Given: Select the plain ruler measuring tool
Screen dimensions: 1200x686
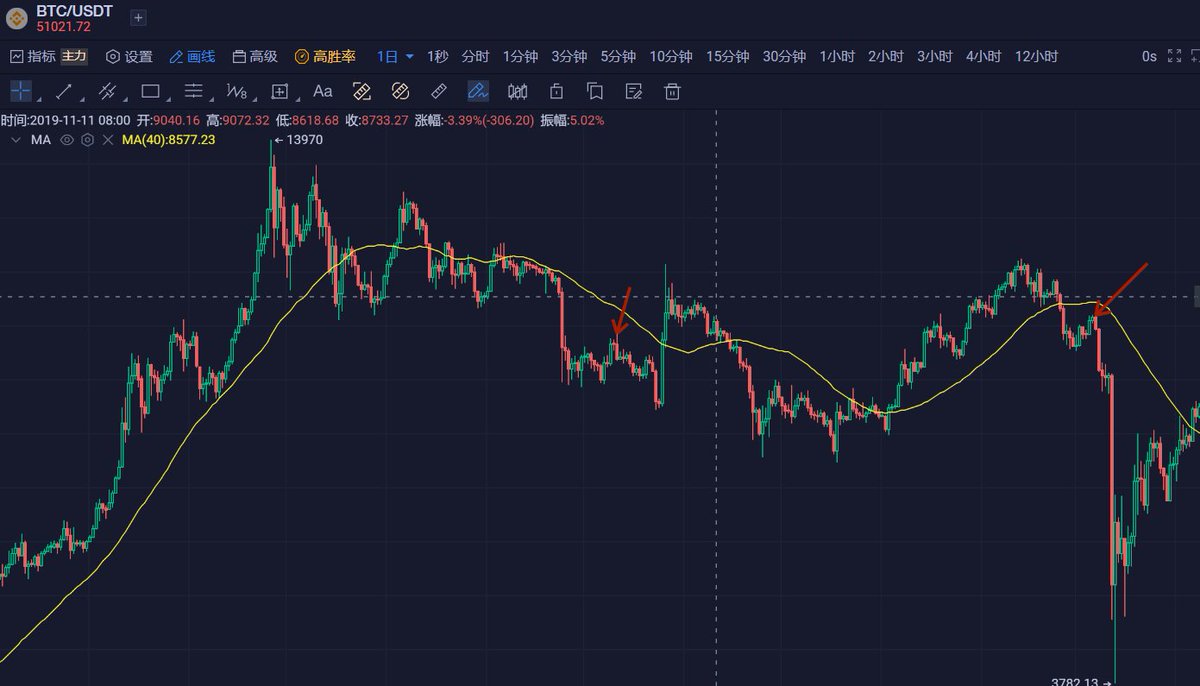Looking at the screenshot, I should pyautogui.click(x=439, y=91).
